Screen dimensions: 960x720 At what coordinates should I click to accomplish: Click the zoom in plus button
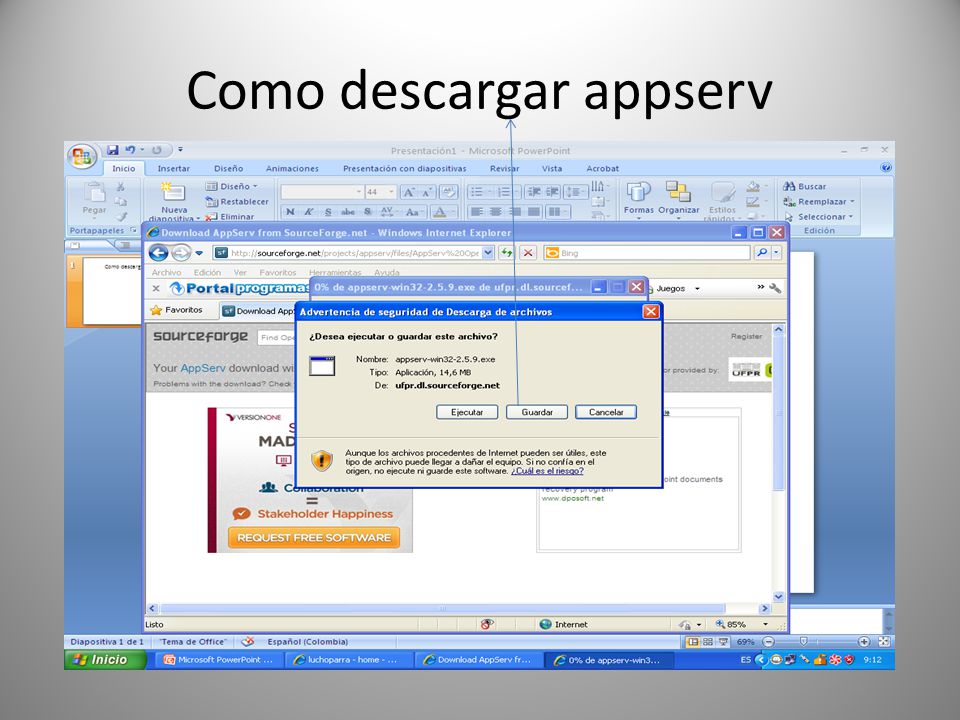click(x=864, y=641)
